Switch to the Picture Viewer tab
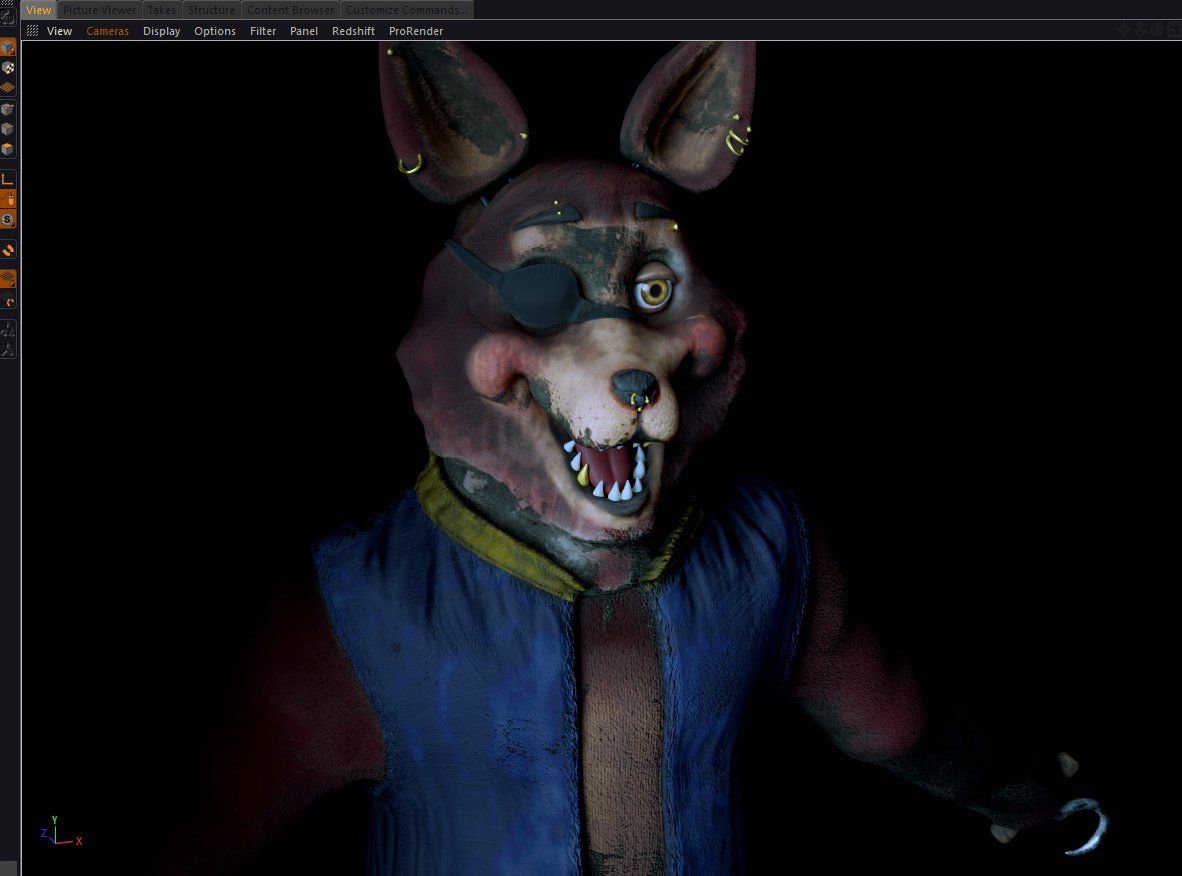The width and height of the screenshot is (1182, 876). pos(99,10)
